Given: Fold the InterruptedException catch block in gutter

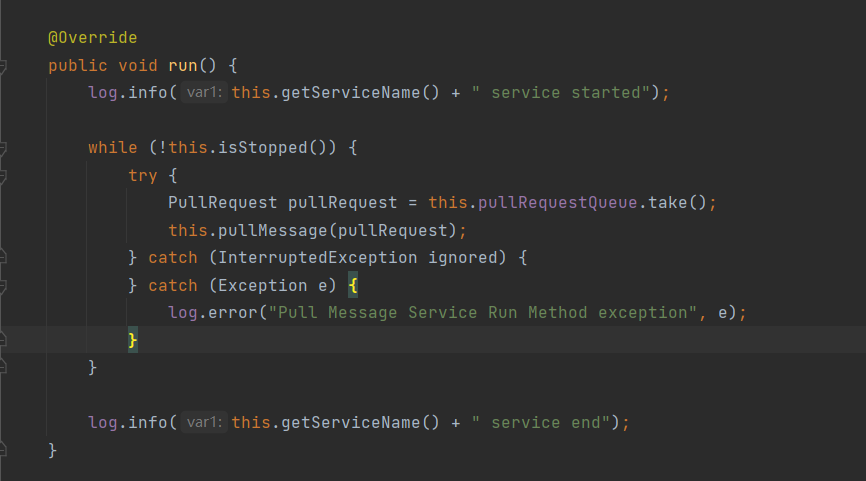Looking at the screenshot, I should 3,258.
